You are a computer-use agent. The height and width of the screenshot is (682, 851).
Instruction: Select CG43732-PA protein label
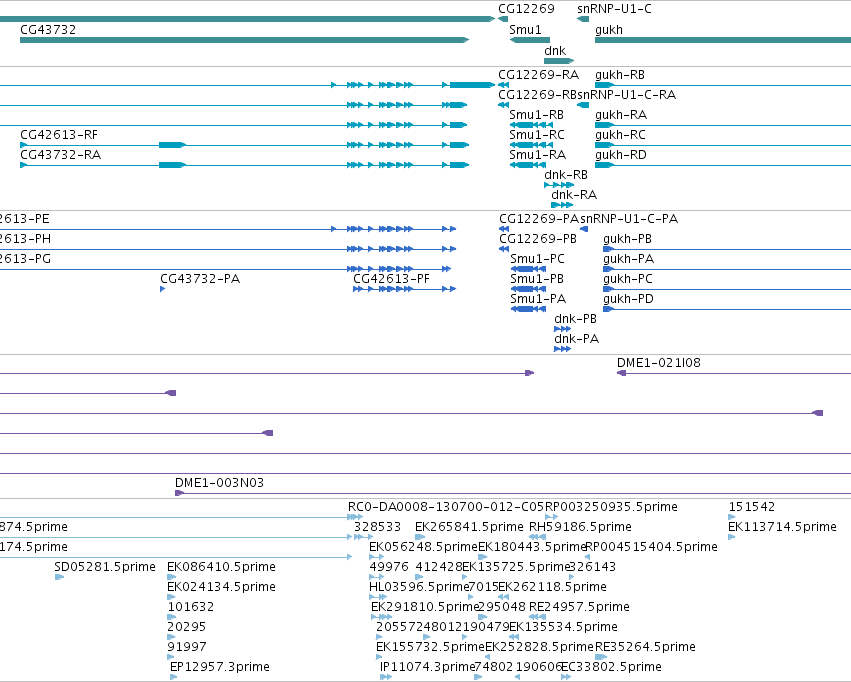pyautogui.click(x=200, y=279)
